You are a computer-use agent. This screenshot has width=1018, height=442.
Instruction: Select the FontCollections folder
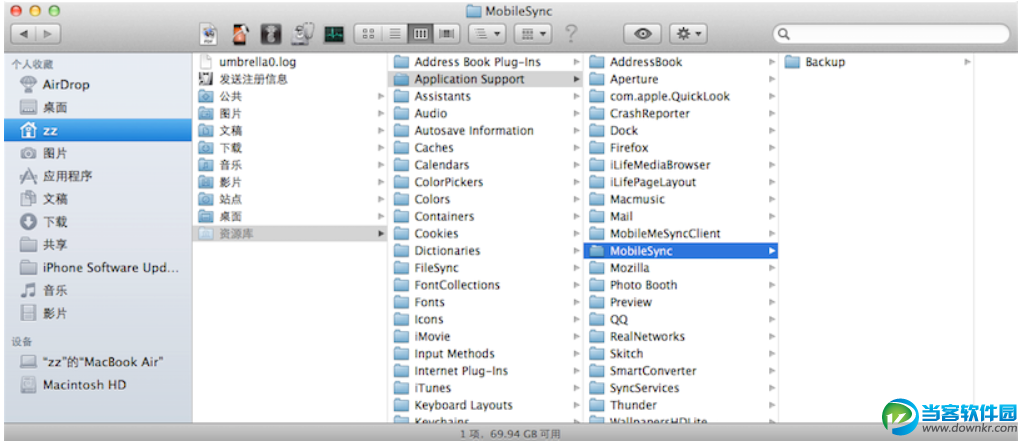tap(486, 285)
